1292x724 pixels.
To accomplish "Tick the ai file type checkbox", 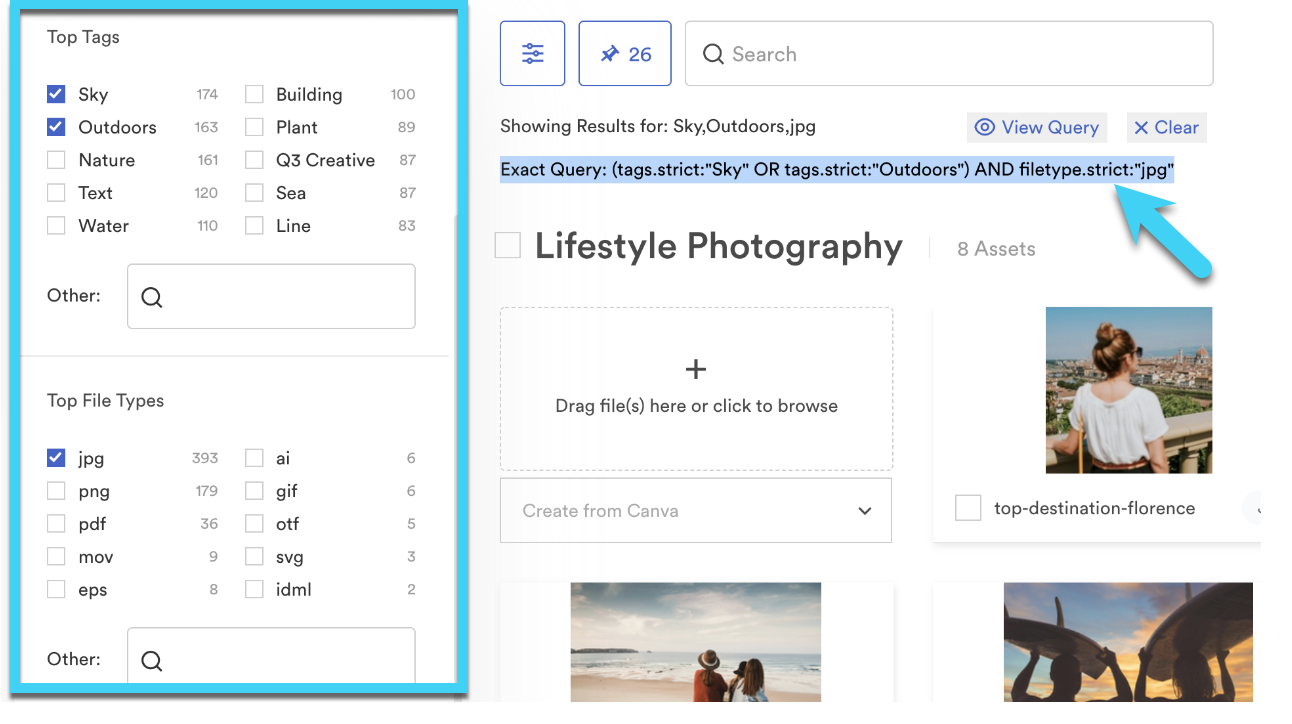I will (254, 458).
